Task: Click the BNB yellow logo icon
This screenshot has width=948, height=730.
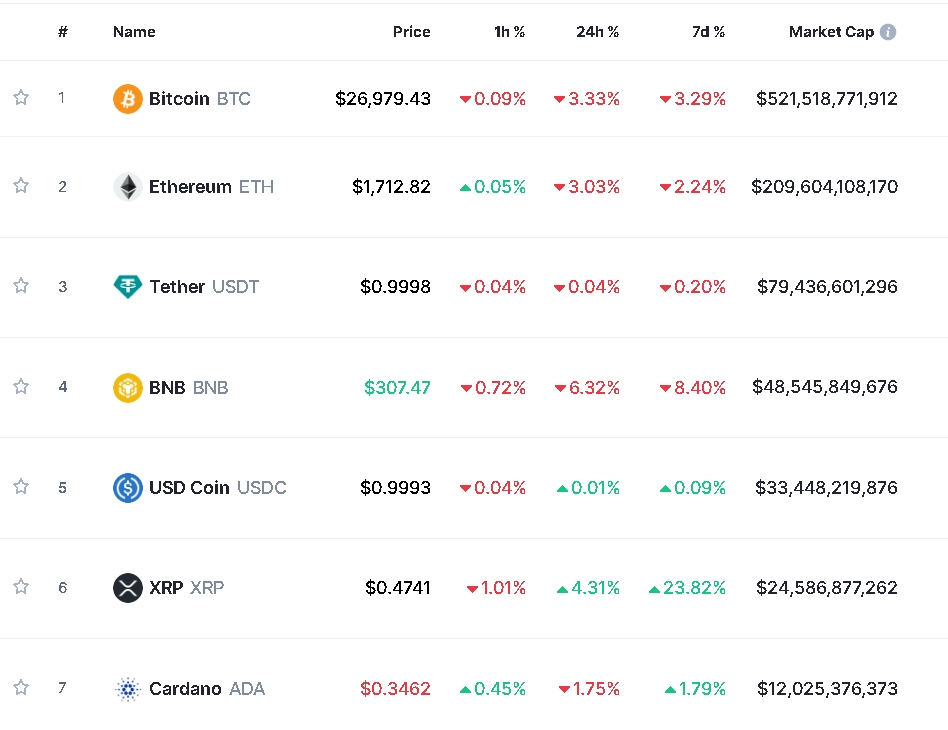Action: tap(128, 387)
